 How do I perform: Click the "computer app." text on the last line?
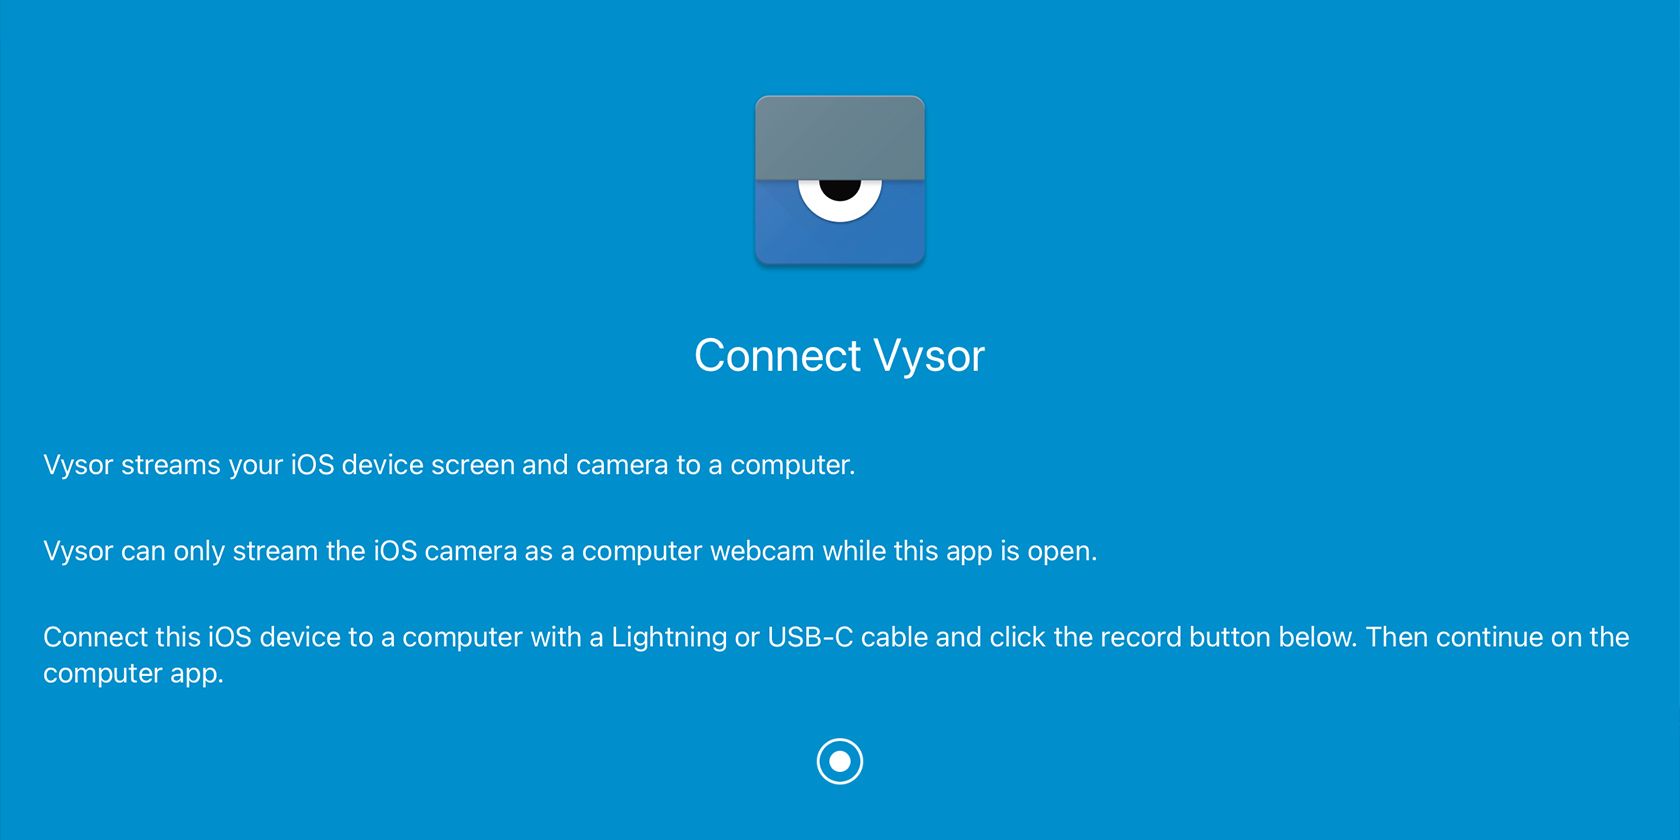133,674
